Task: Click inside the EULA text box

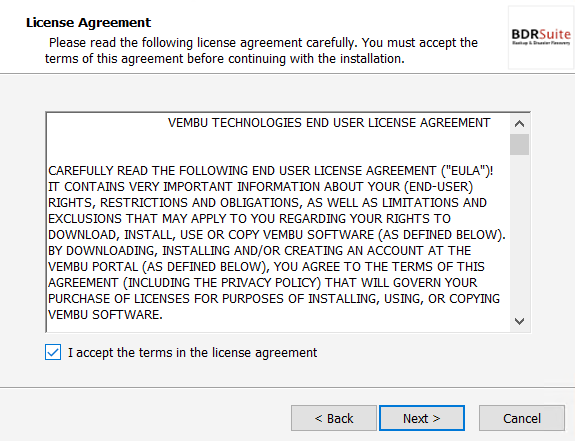Action: coord(278,223)
